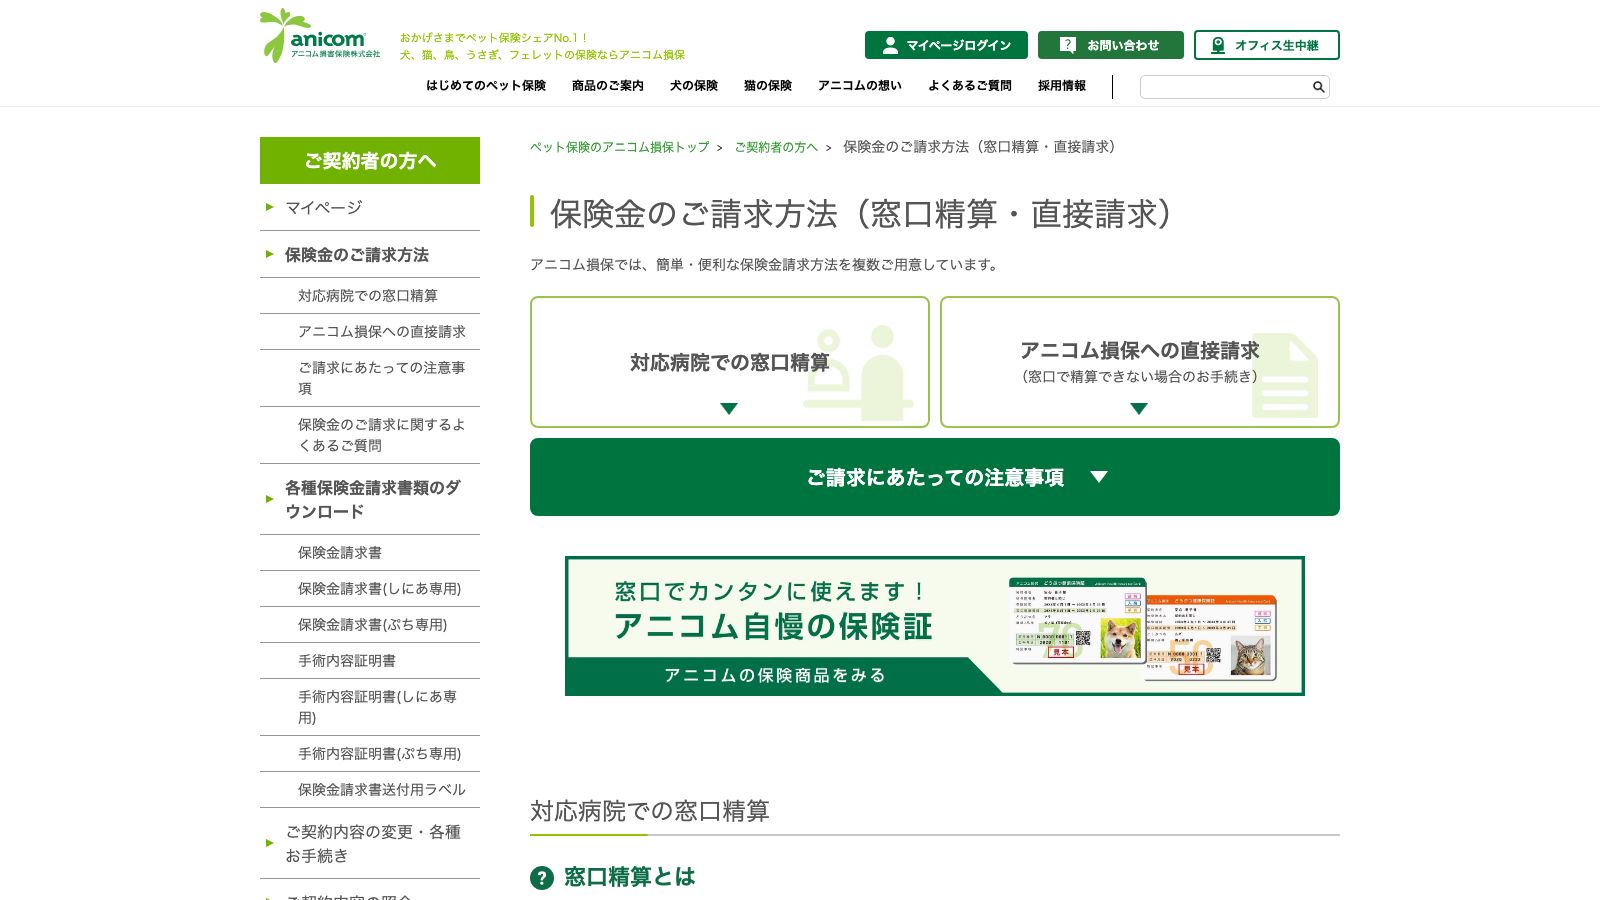Open マイページログイン button
The height and width of the screenshot is (900, 1600).
(x=946, y=45)
